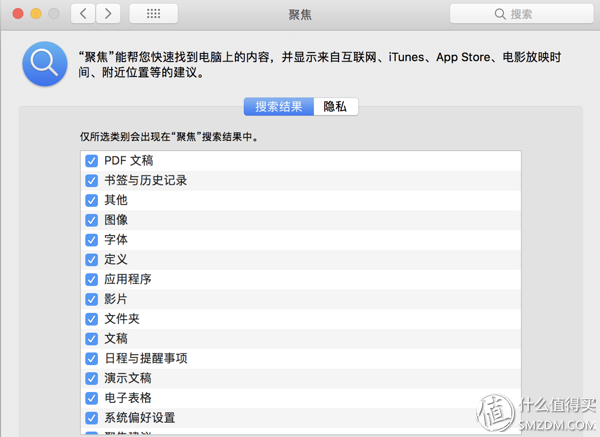Toggle the 图像 checkbox
The width and height of the screenshot is (600, 437).
click(91, 220)
